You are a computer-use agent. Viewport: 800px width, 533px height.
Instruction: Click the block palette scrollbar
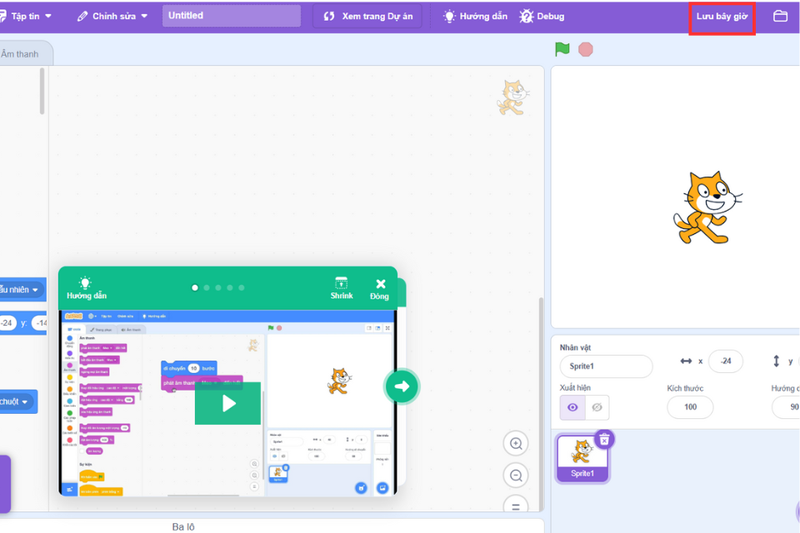point(42,92)
